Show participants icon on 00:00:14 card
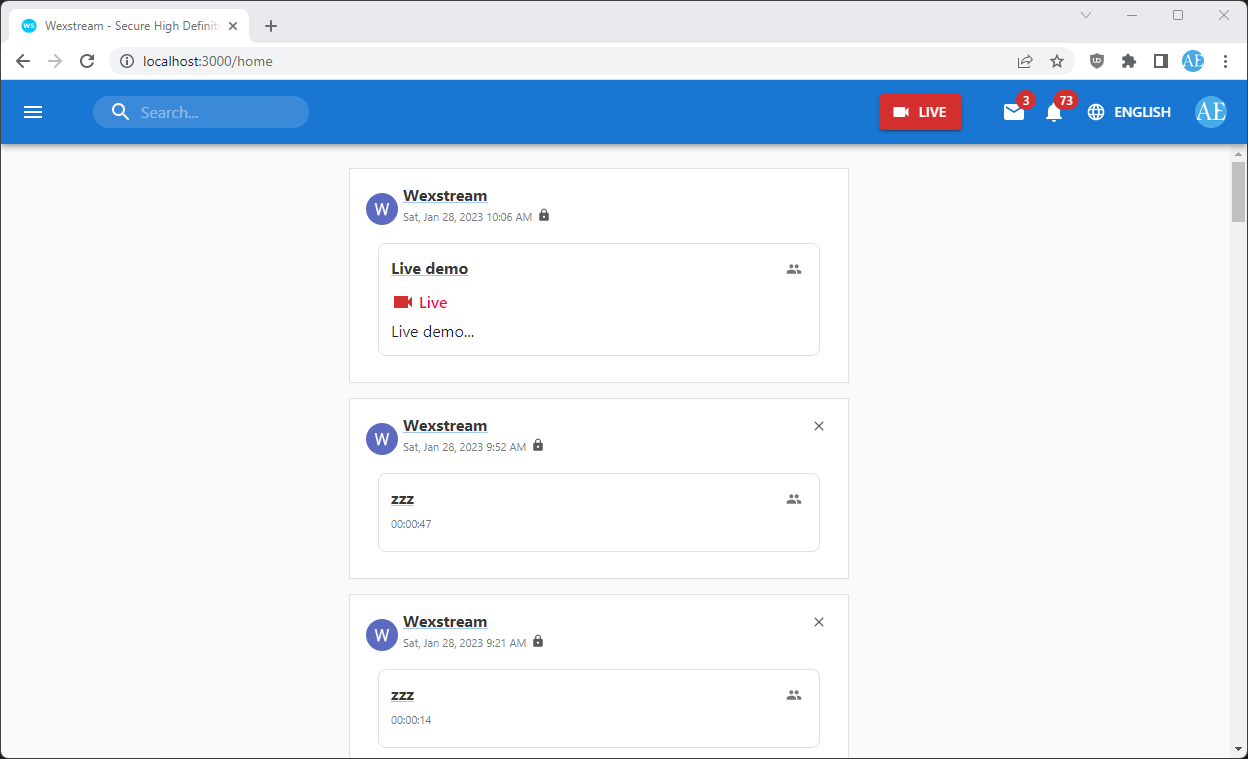1248x759 pixels. point(794,695)
